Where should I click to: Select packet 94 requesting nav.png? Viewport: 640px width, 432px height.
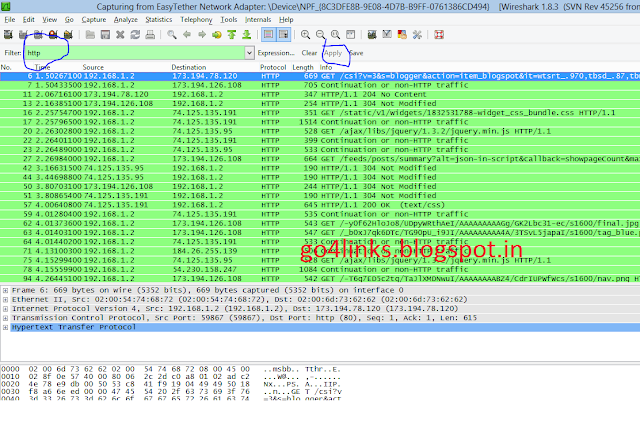[x=320, y=278]
